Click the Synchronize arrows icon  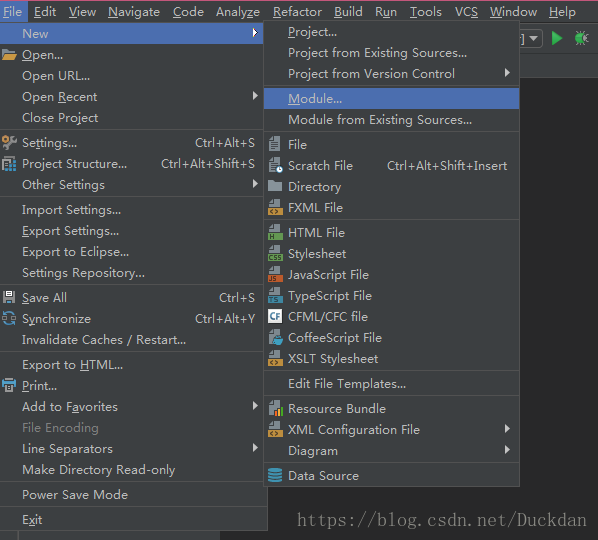[x=9, y=318]
